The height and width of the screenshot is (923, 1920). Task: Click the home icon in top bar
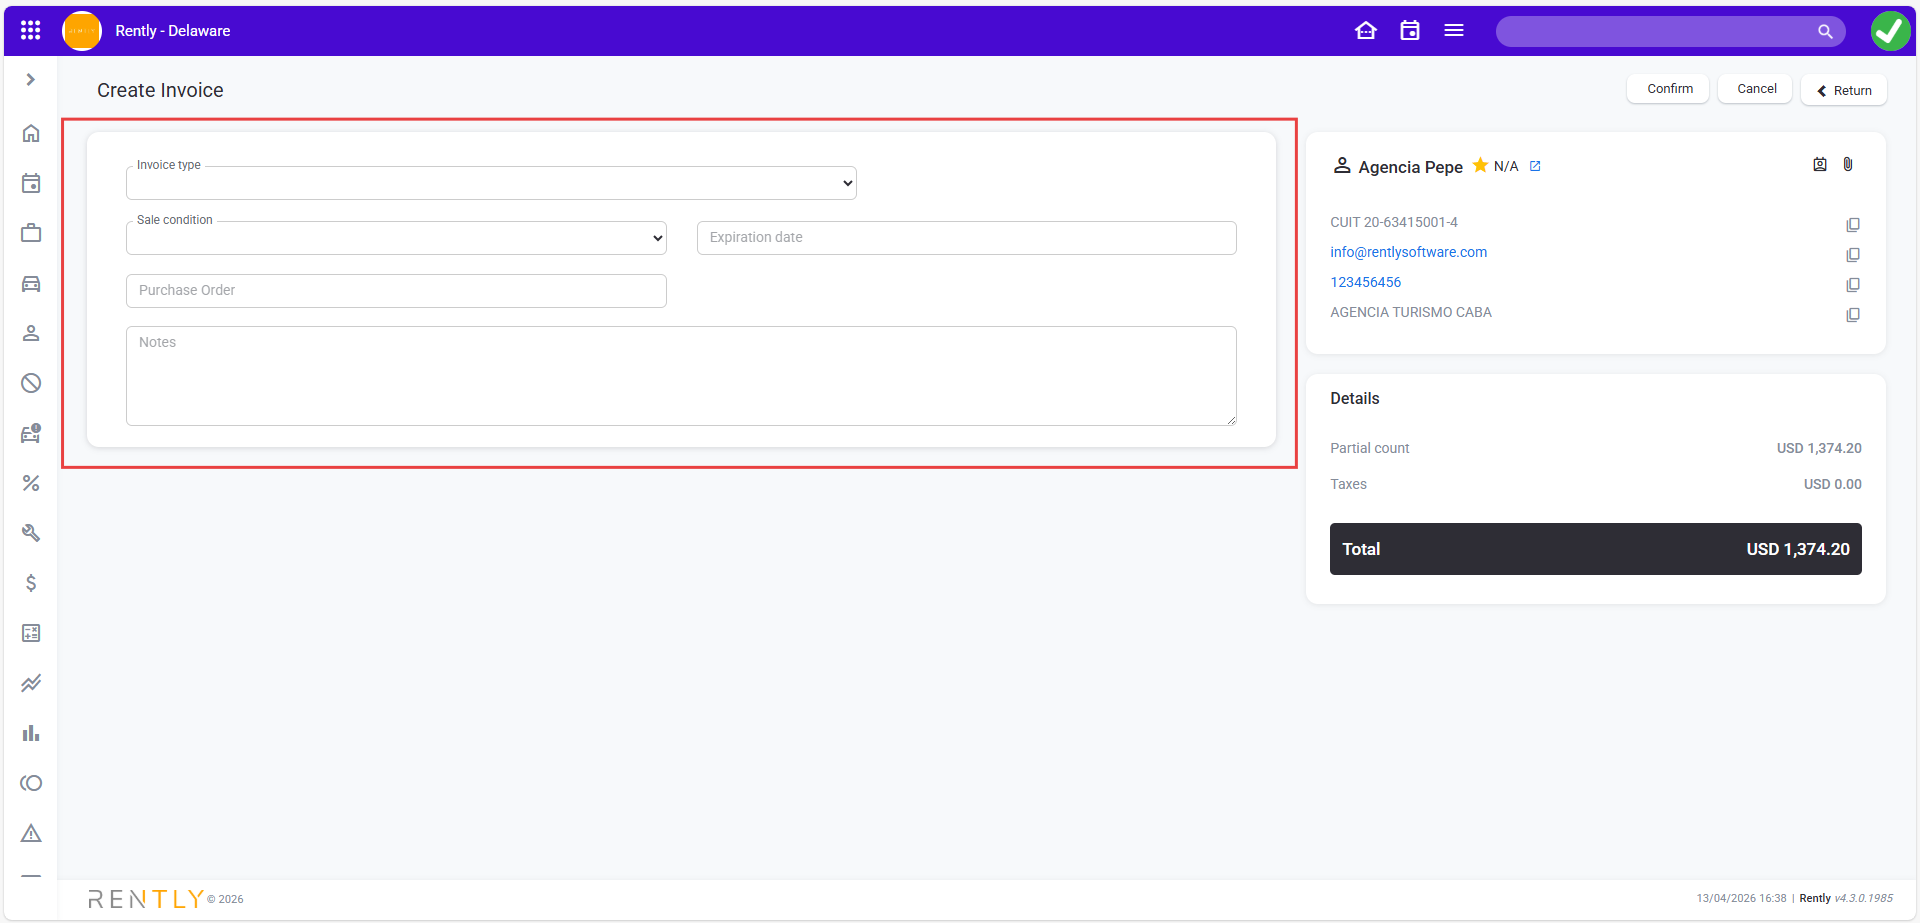(1365, 31)
